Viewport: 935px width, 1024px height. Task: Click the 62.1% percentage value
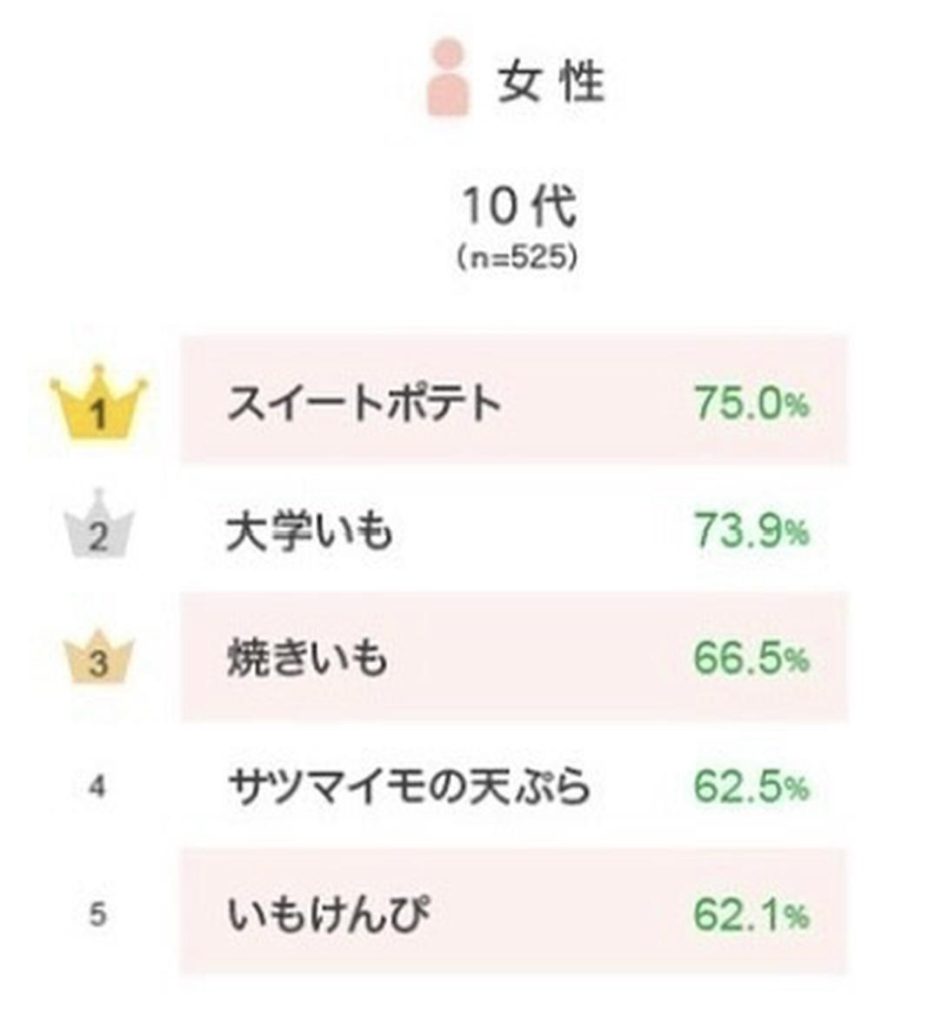pos(751,914)
